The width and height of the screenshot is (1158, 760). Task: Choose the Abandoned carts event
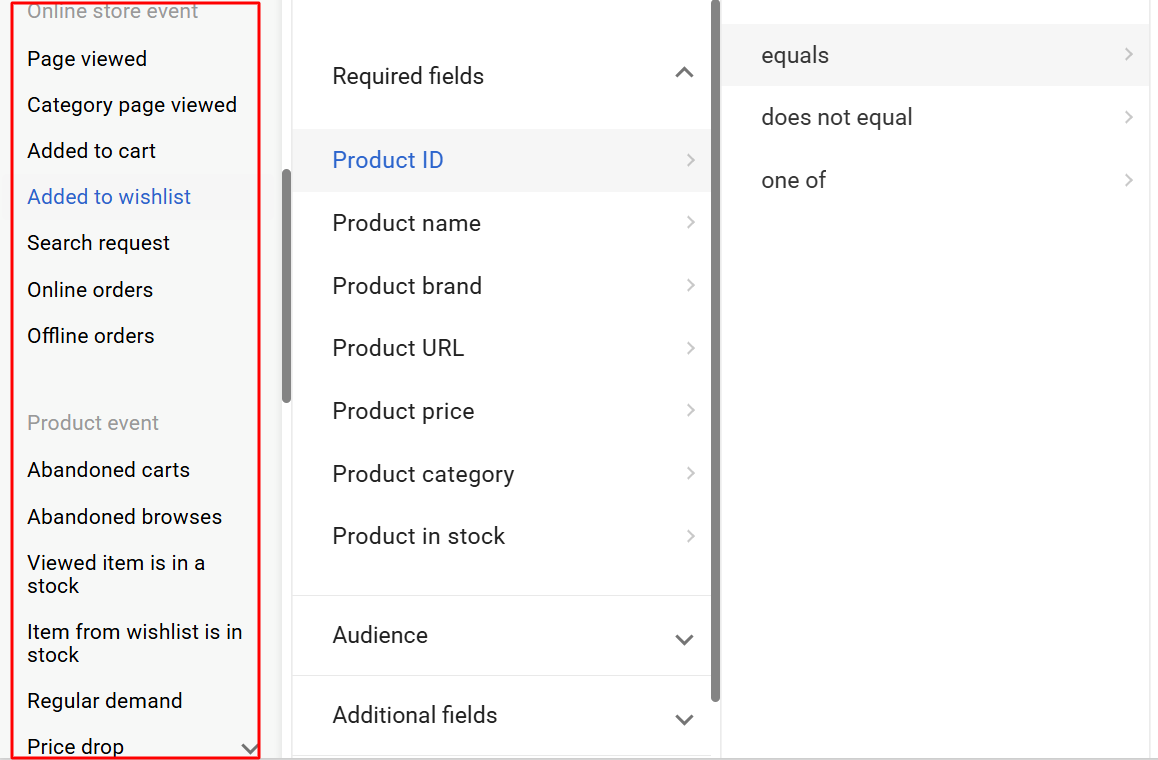[108, 470]
